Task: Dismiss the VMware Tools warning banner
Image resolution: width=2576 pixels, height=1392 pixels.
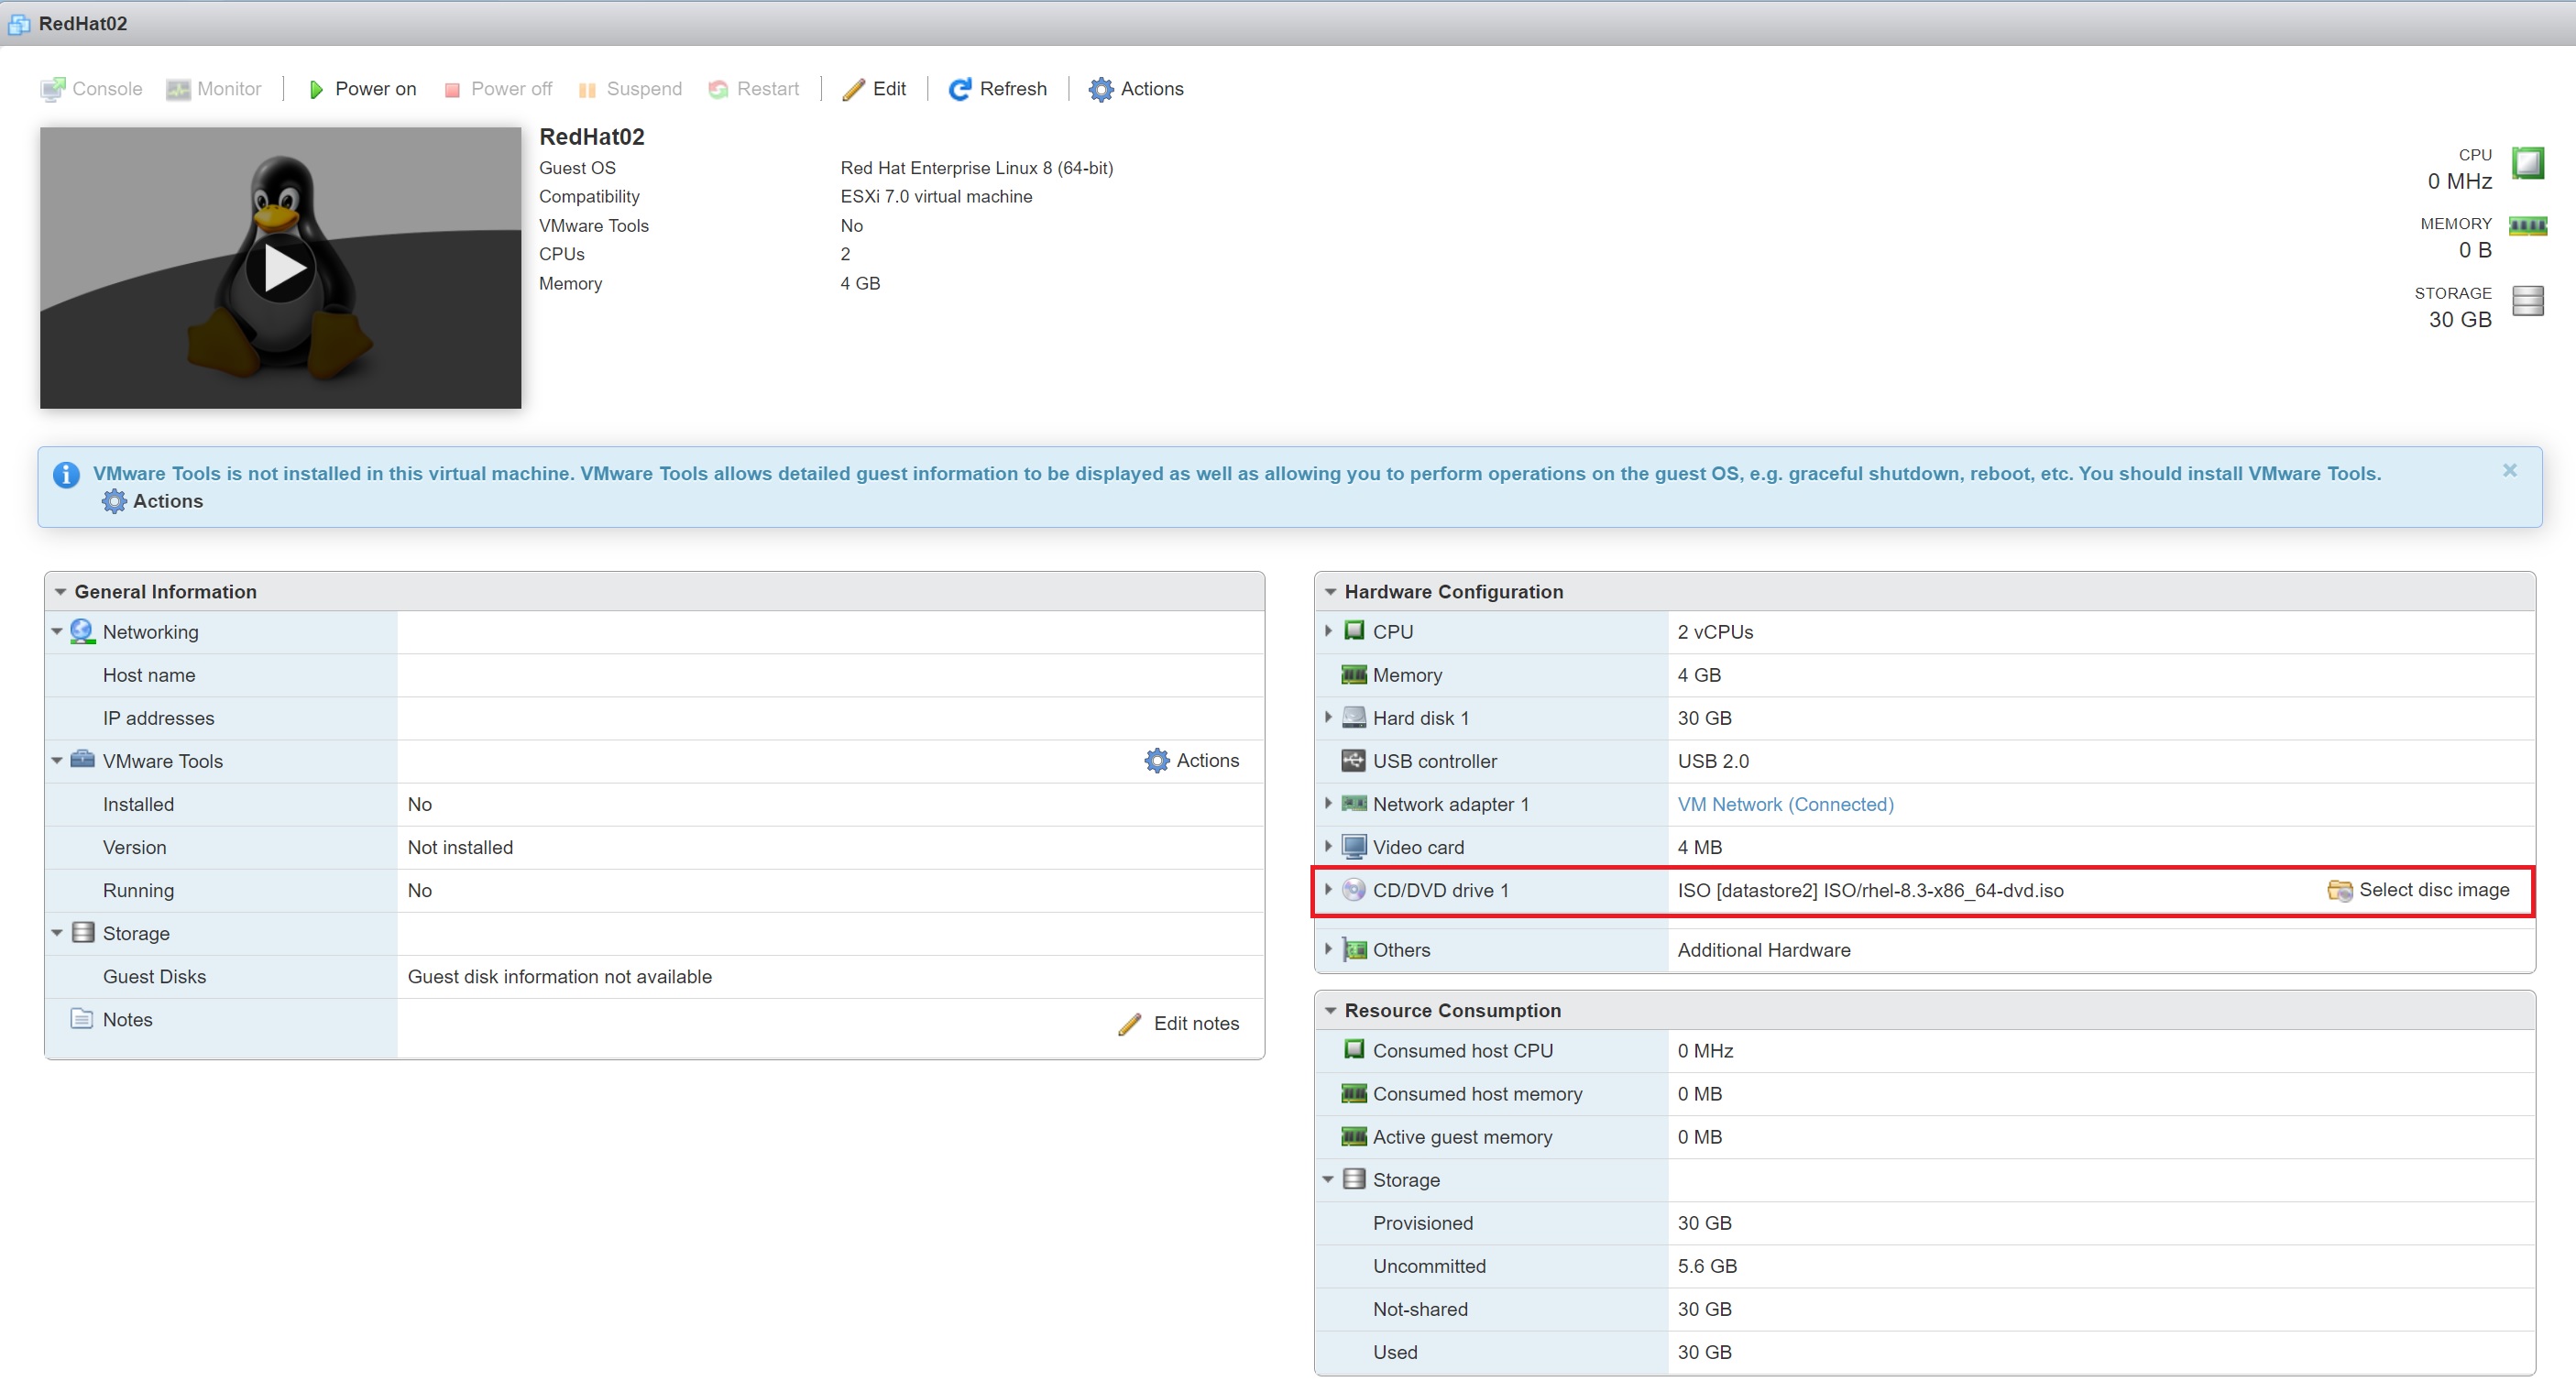Action: (x=2509, y=470)
